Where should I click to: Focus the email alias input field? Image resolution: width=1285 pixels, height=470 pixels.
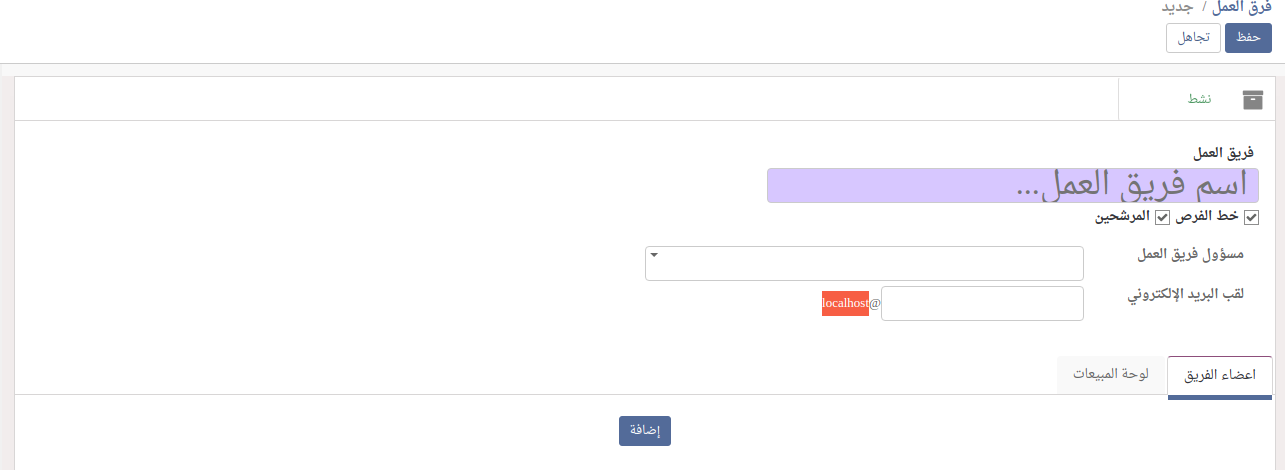pyautogui.click(x=981, y=303)
